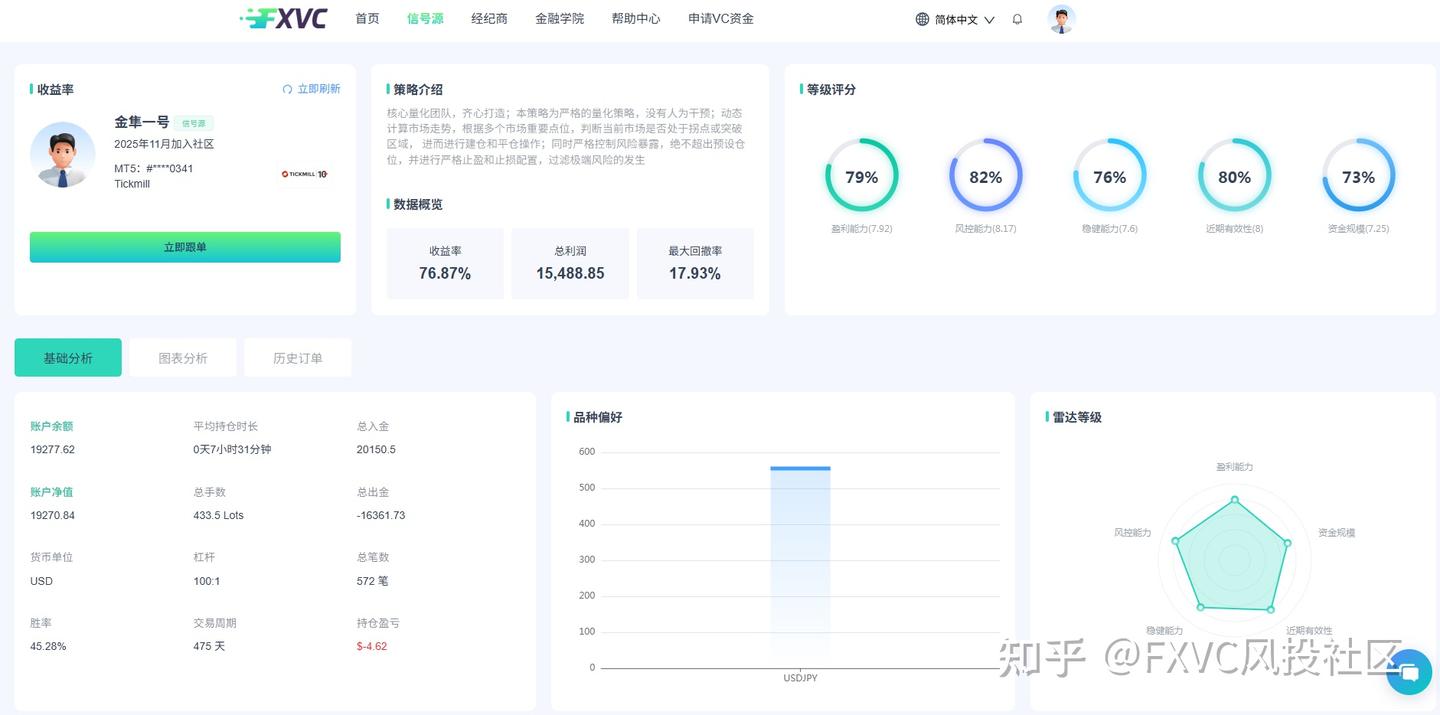
Task: Click the 品种偏好 section heading
Action: (x=598, y=417)
